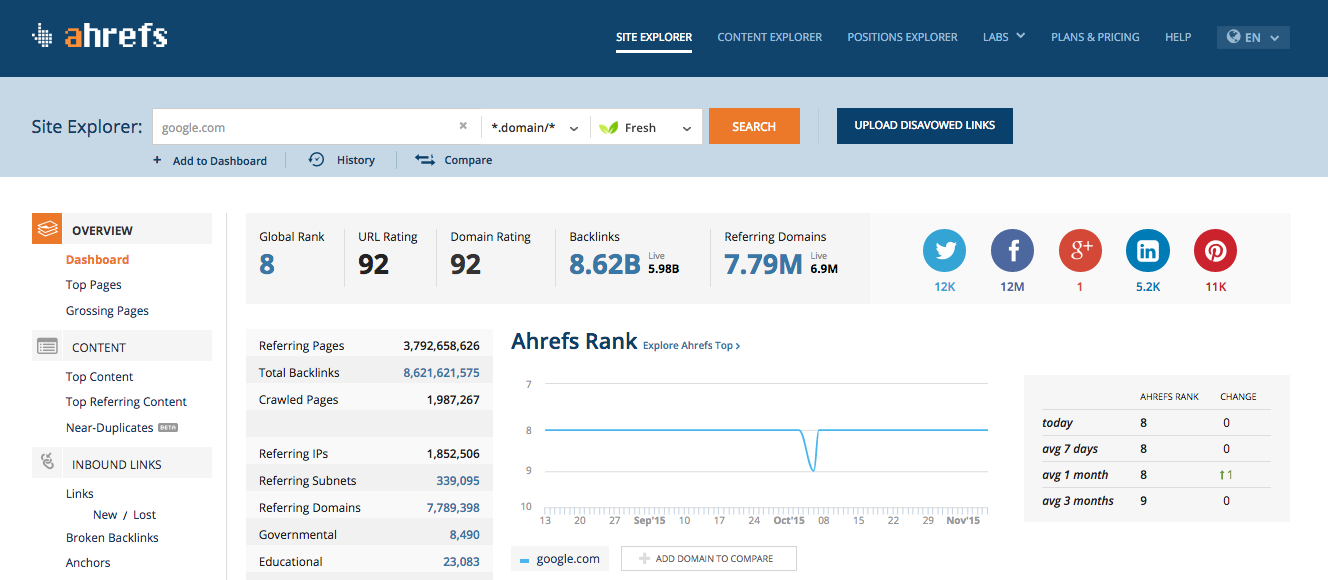
Task: Open Broken Backlinks in sidebar
Action: [112, 538]
